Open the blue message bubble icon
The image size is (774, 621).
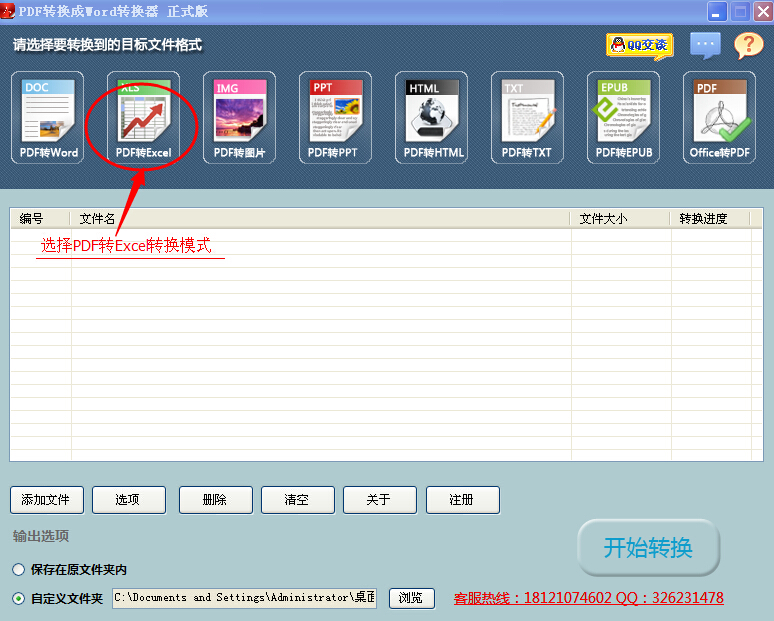(705, 45)
